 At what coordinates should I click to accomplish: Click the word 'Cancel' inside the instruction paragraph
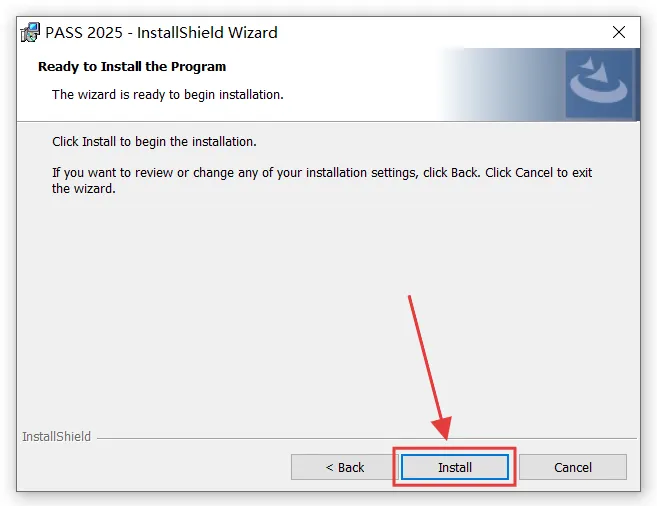(x=534, y=173)
